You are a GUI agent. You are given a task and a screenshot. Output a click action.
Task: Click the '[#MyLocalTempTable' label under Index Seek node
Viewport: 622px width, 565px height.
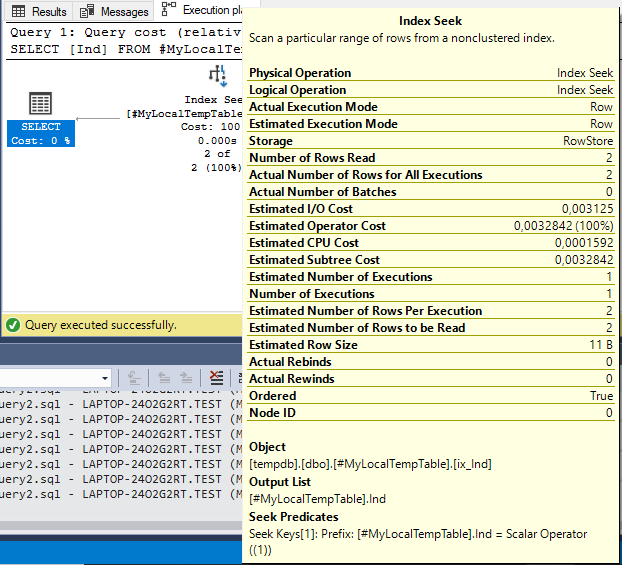[184, 114]
